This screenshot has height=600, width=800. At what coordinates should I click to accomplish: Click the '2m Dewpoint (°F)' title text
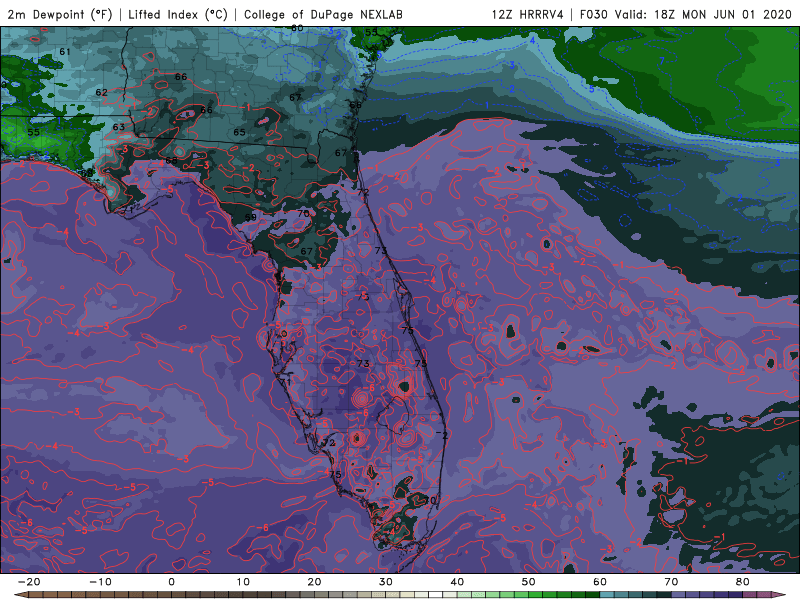click(60, 14)
